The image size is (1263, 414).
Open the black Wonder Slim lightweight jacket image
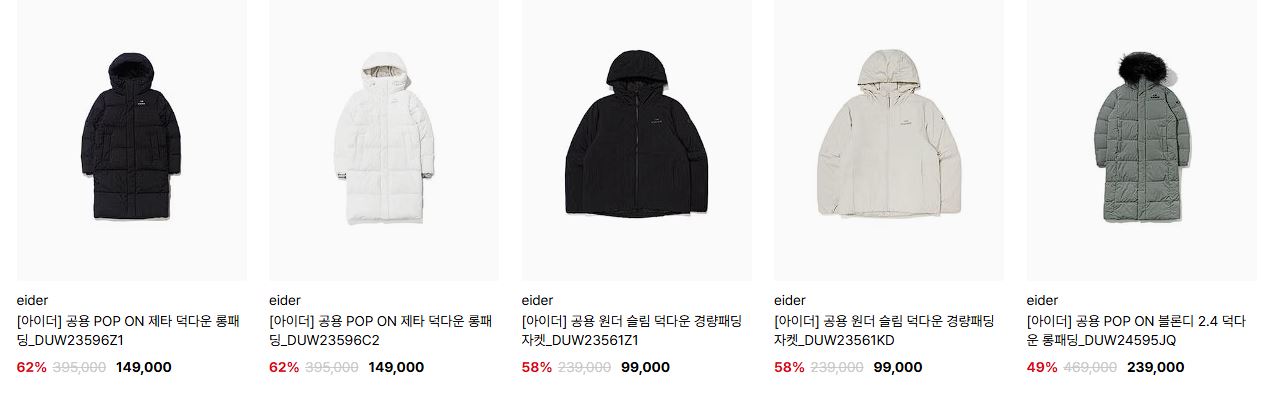point(637,140)
